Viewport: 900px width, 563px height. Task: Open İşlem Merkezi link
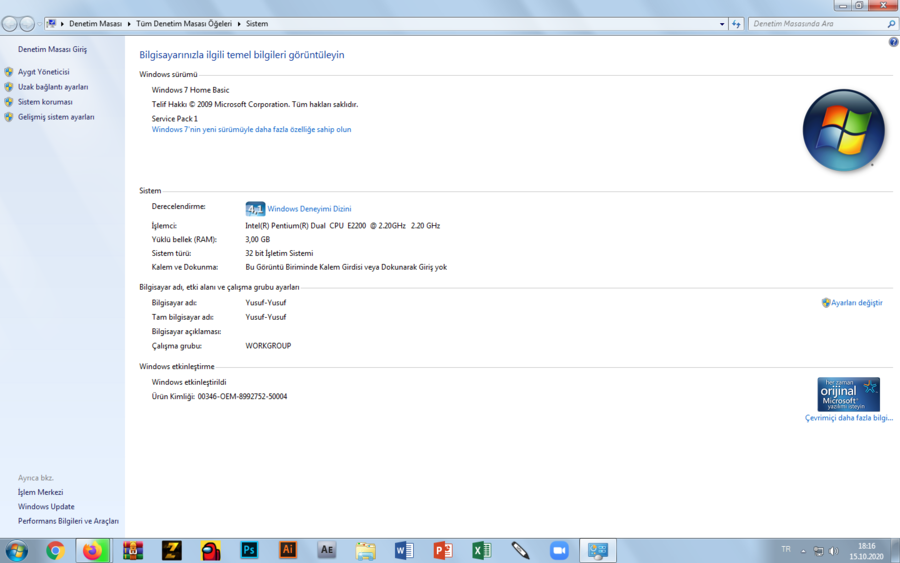40,492
